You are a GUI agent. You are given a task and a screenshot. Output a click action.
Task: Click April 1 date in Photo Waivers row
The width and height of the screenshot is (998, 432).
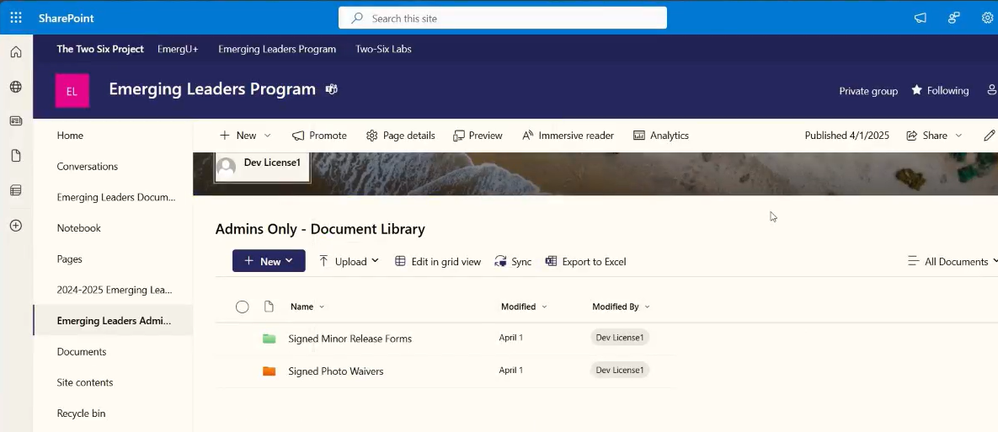click(x=511, y=370)
